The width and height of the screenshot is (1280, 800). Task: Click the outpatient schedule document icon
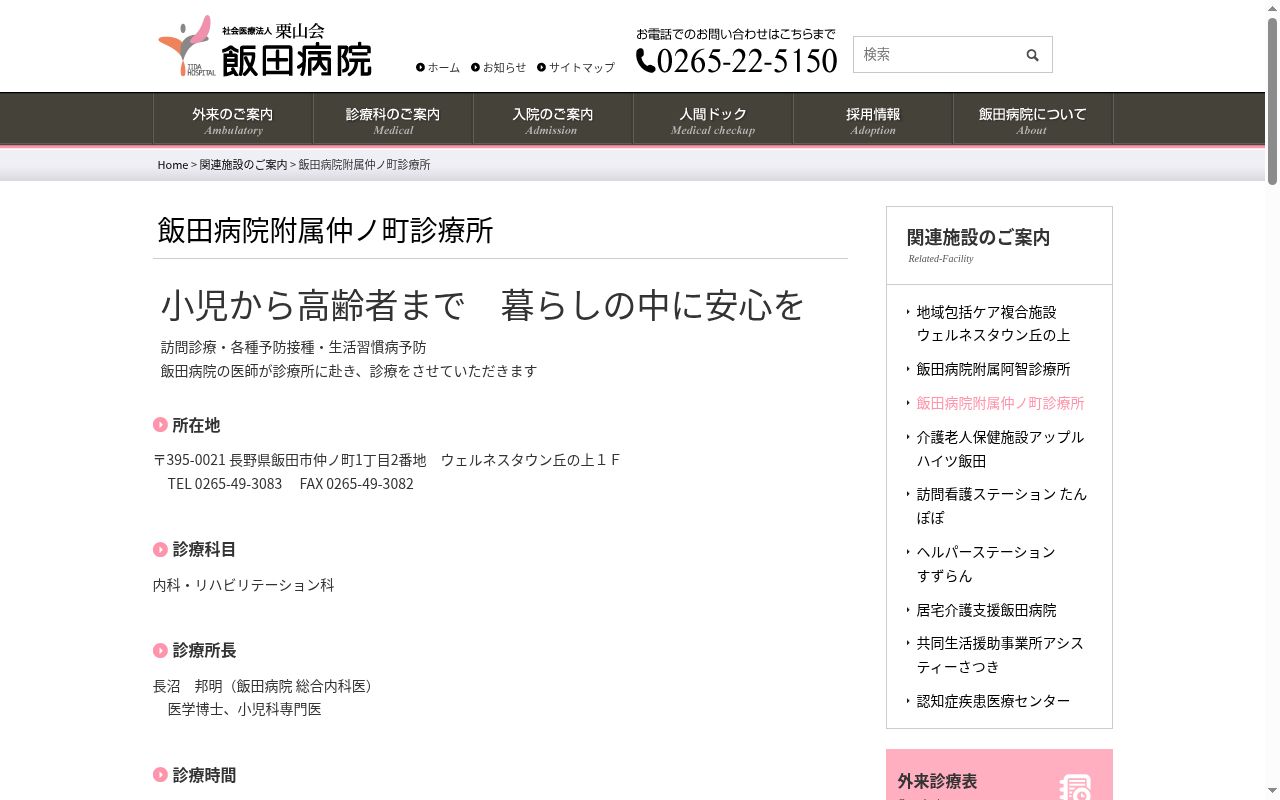1074,787
